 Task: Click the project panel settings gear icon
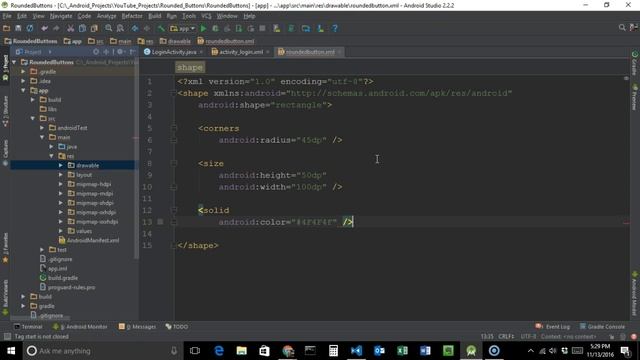[120, 52]
